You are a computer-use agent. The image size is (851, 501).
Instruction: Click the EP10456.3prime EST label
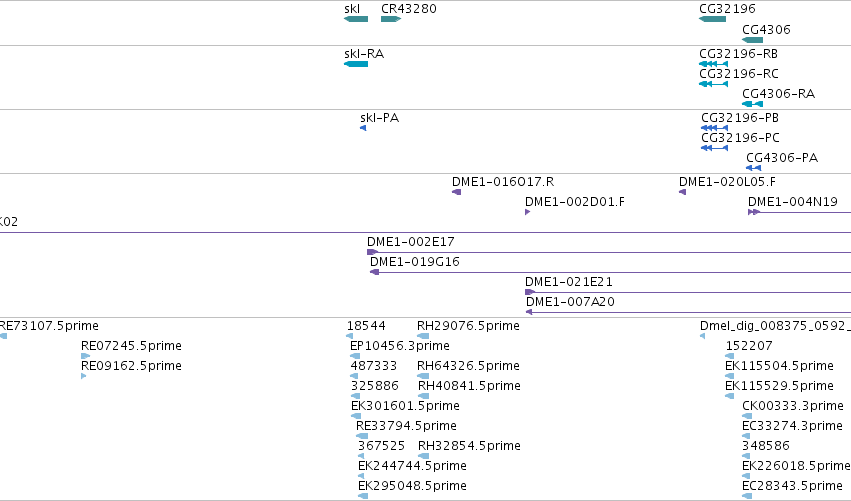tap(400, 346)
